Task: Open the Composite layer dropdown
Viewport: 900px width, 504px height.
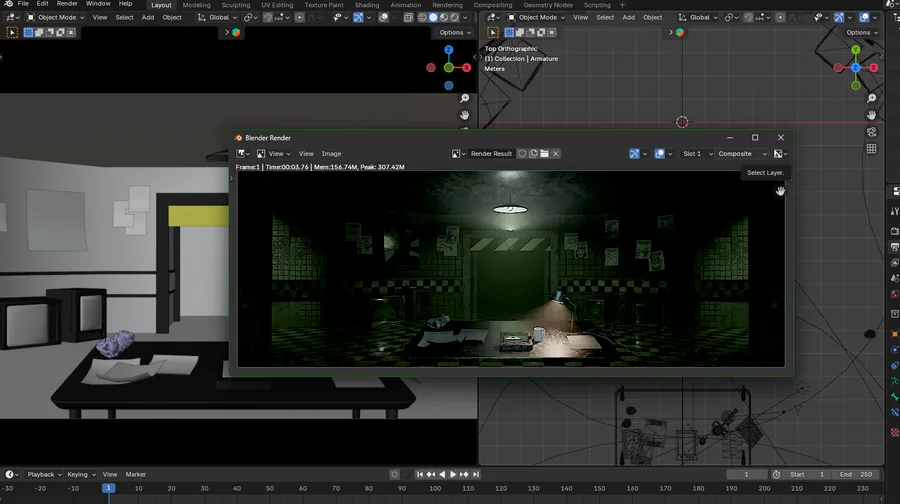Action: pyautogui.click(x=741, y=153)
